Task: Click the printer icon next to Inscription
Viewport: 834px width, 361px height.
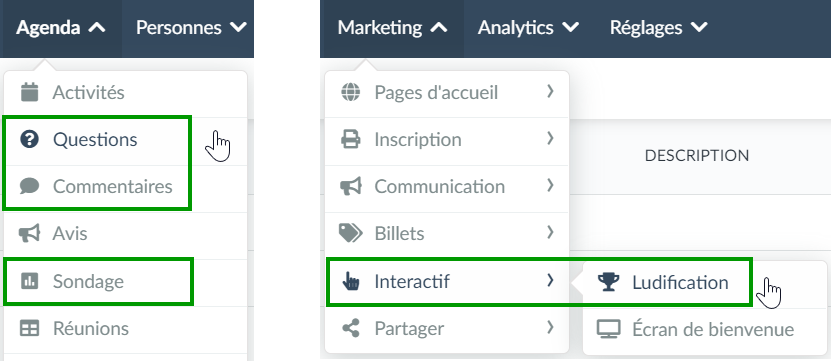Action: [351, 139]
